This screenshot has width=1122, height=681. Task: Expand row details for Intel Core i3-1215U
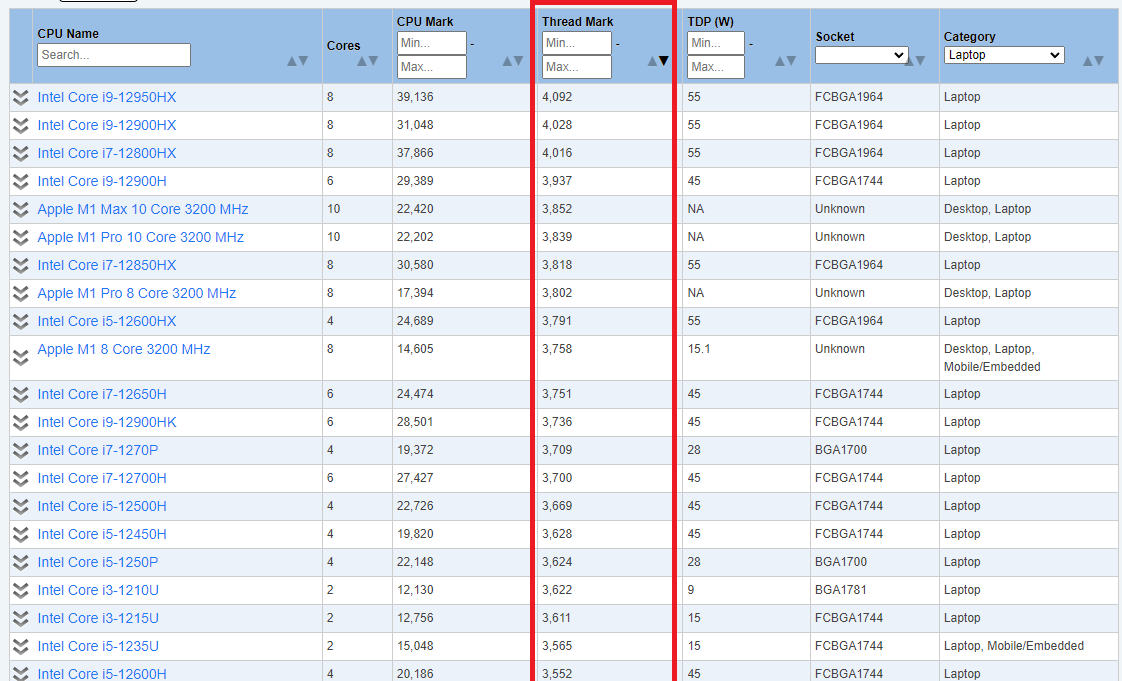[x=21, y=618]
